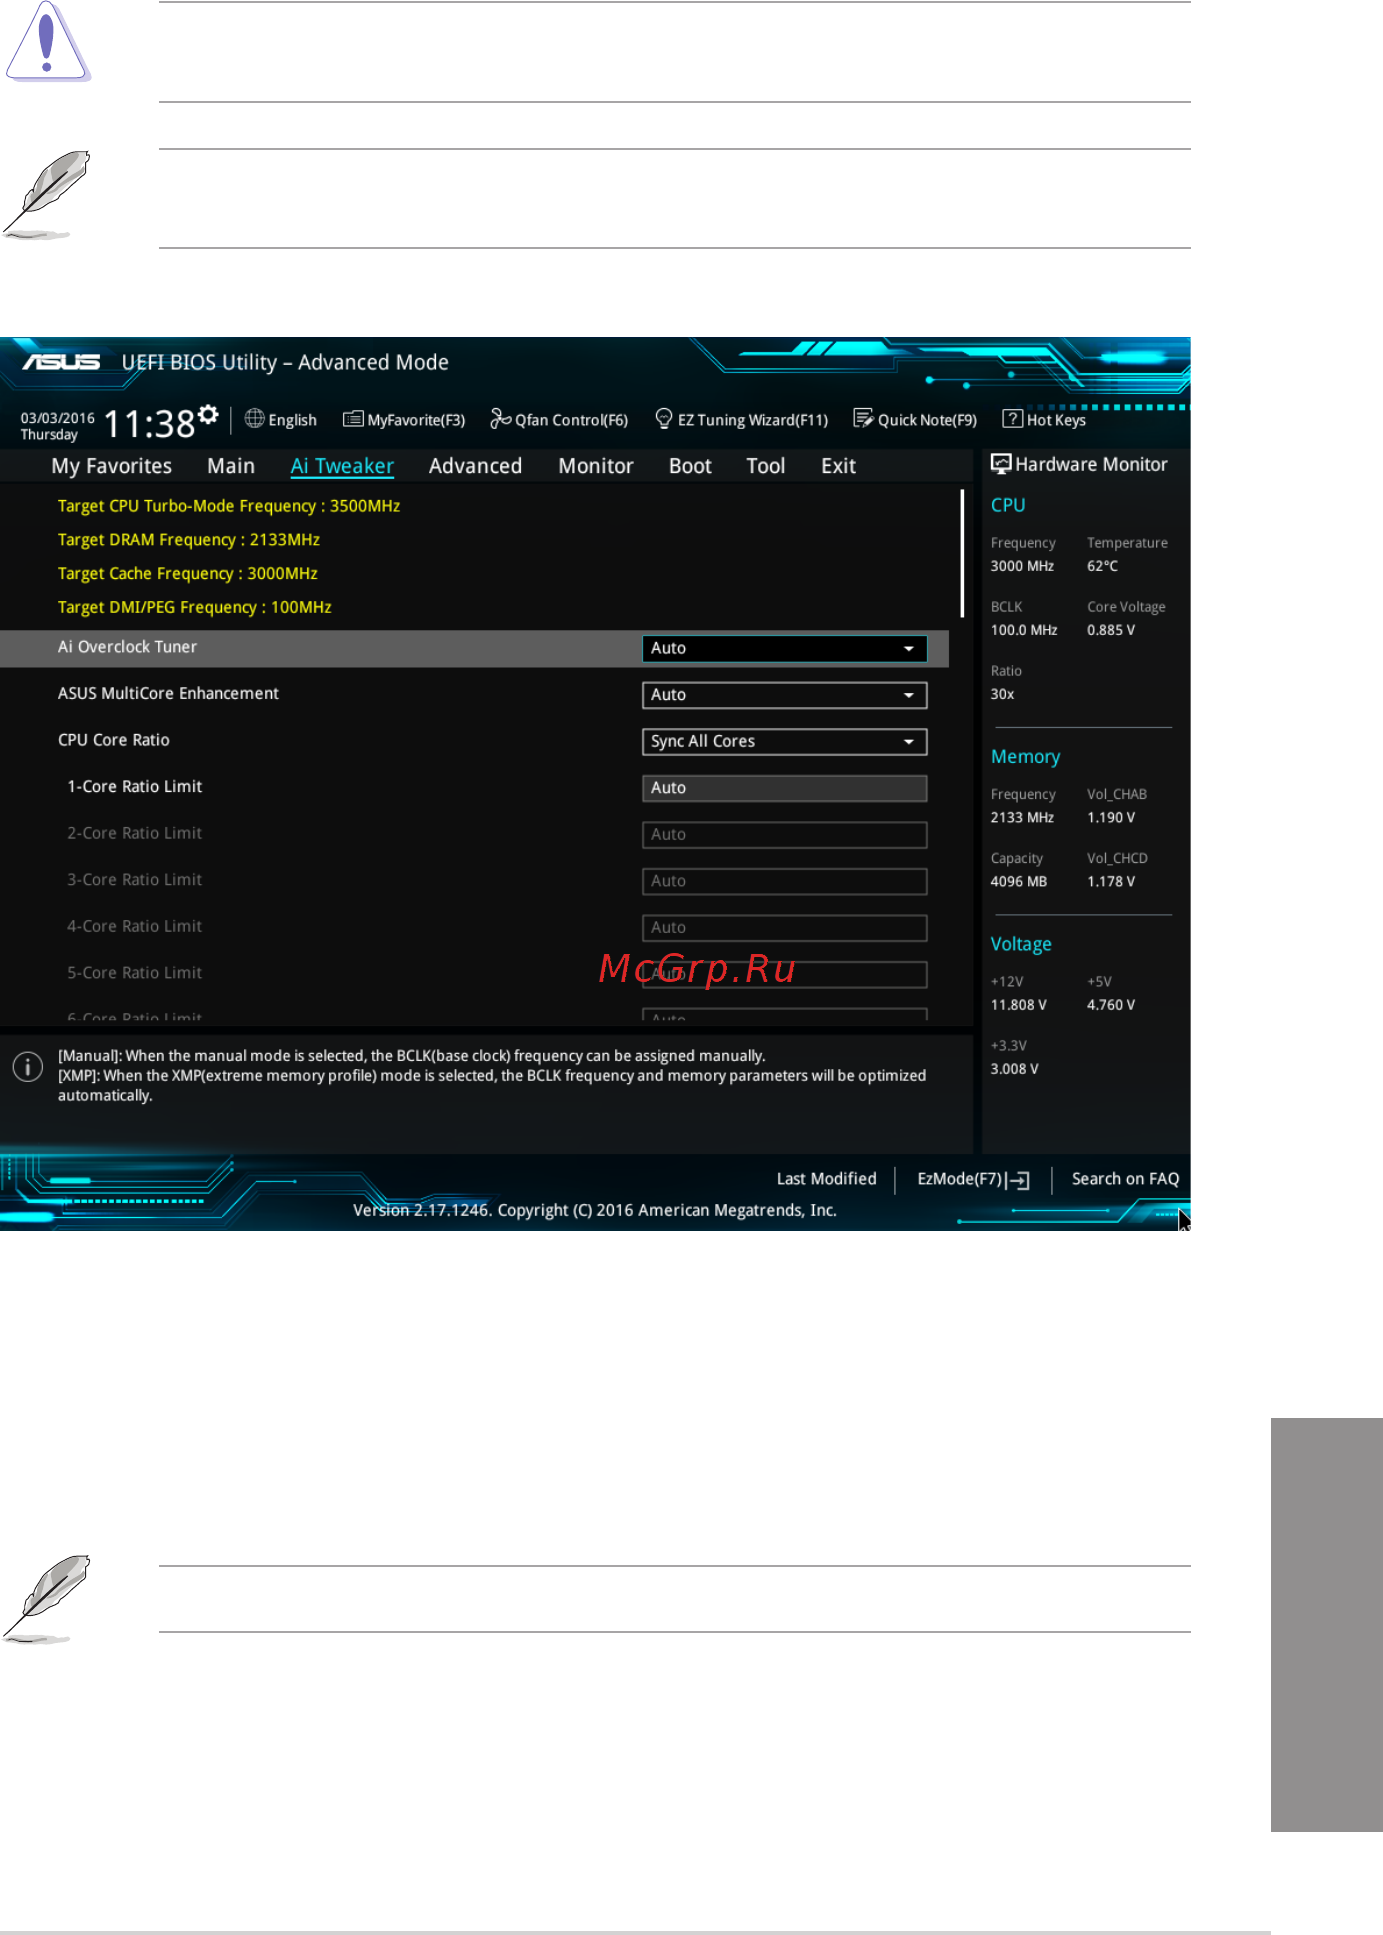Select the 1-Core Ratio Limit label

(135, 787)
